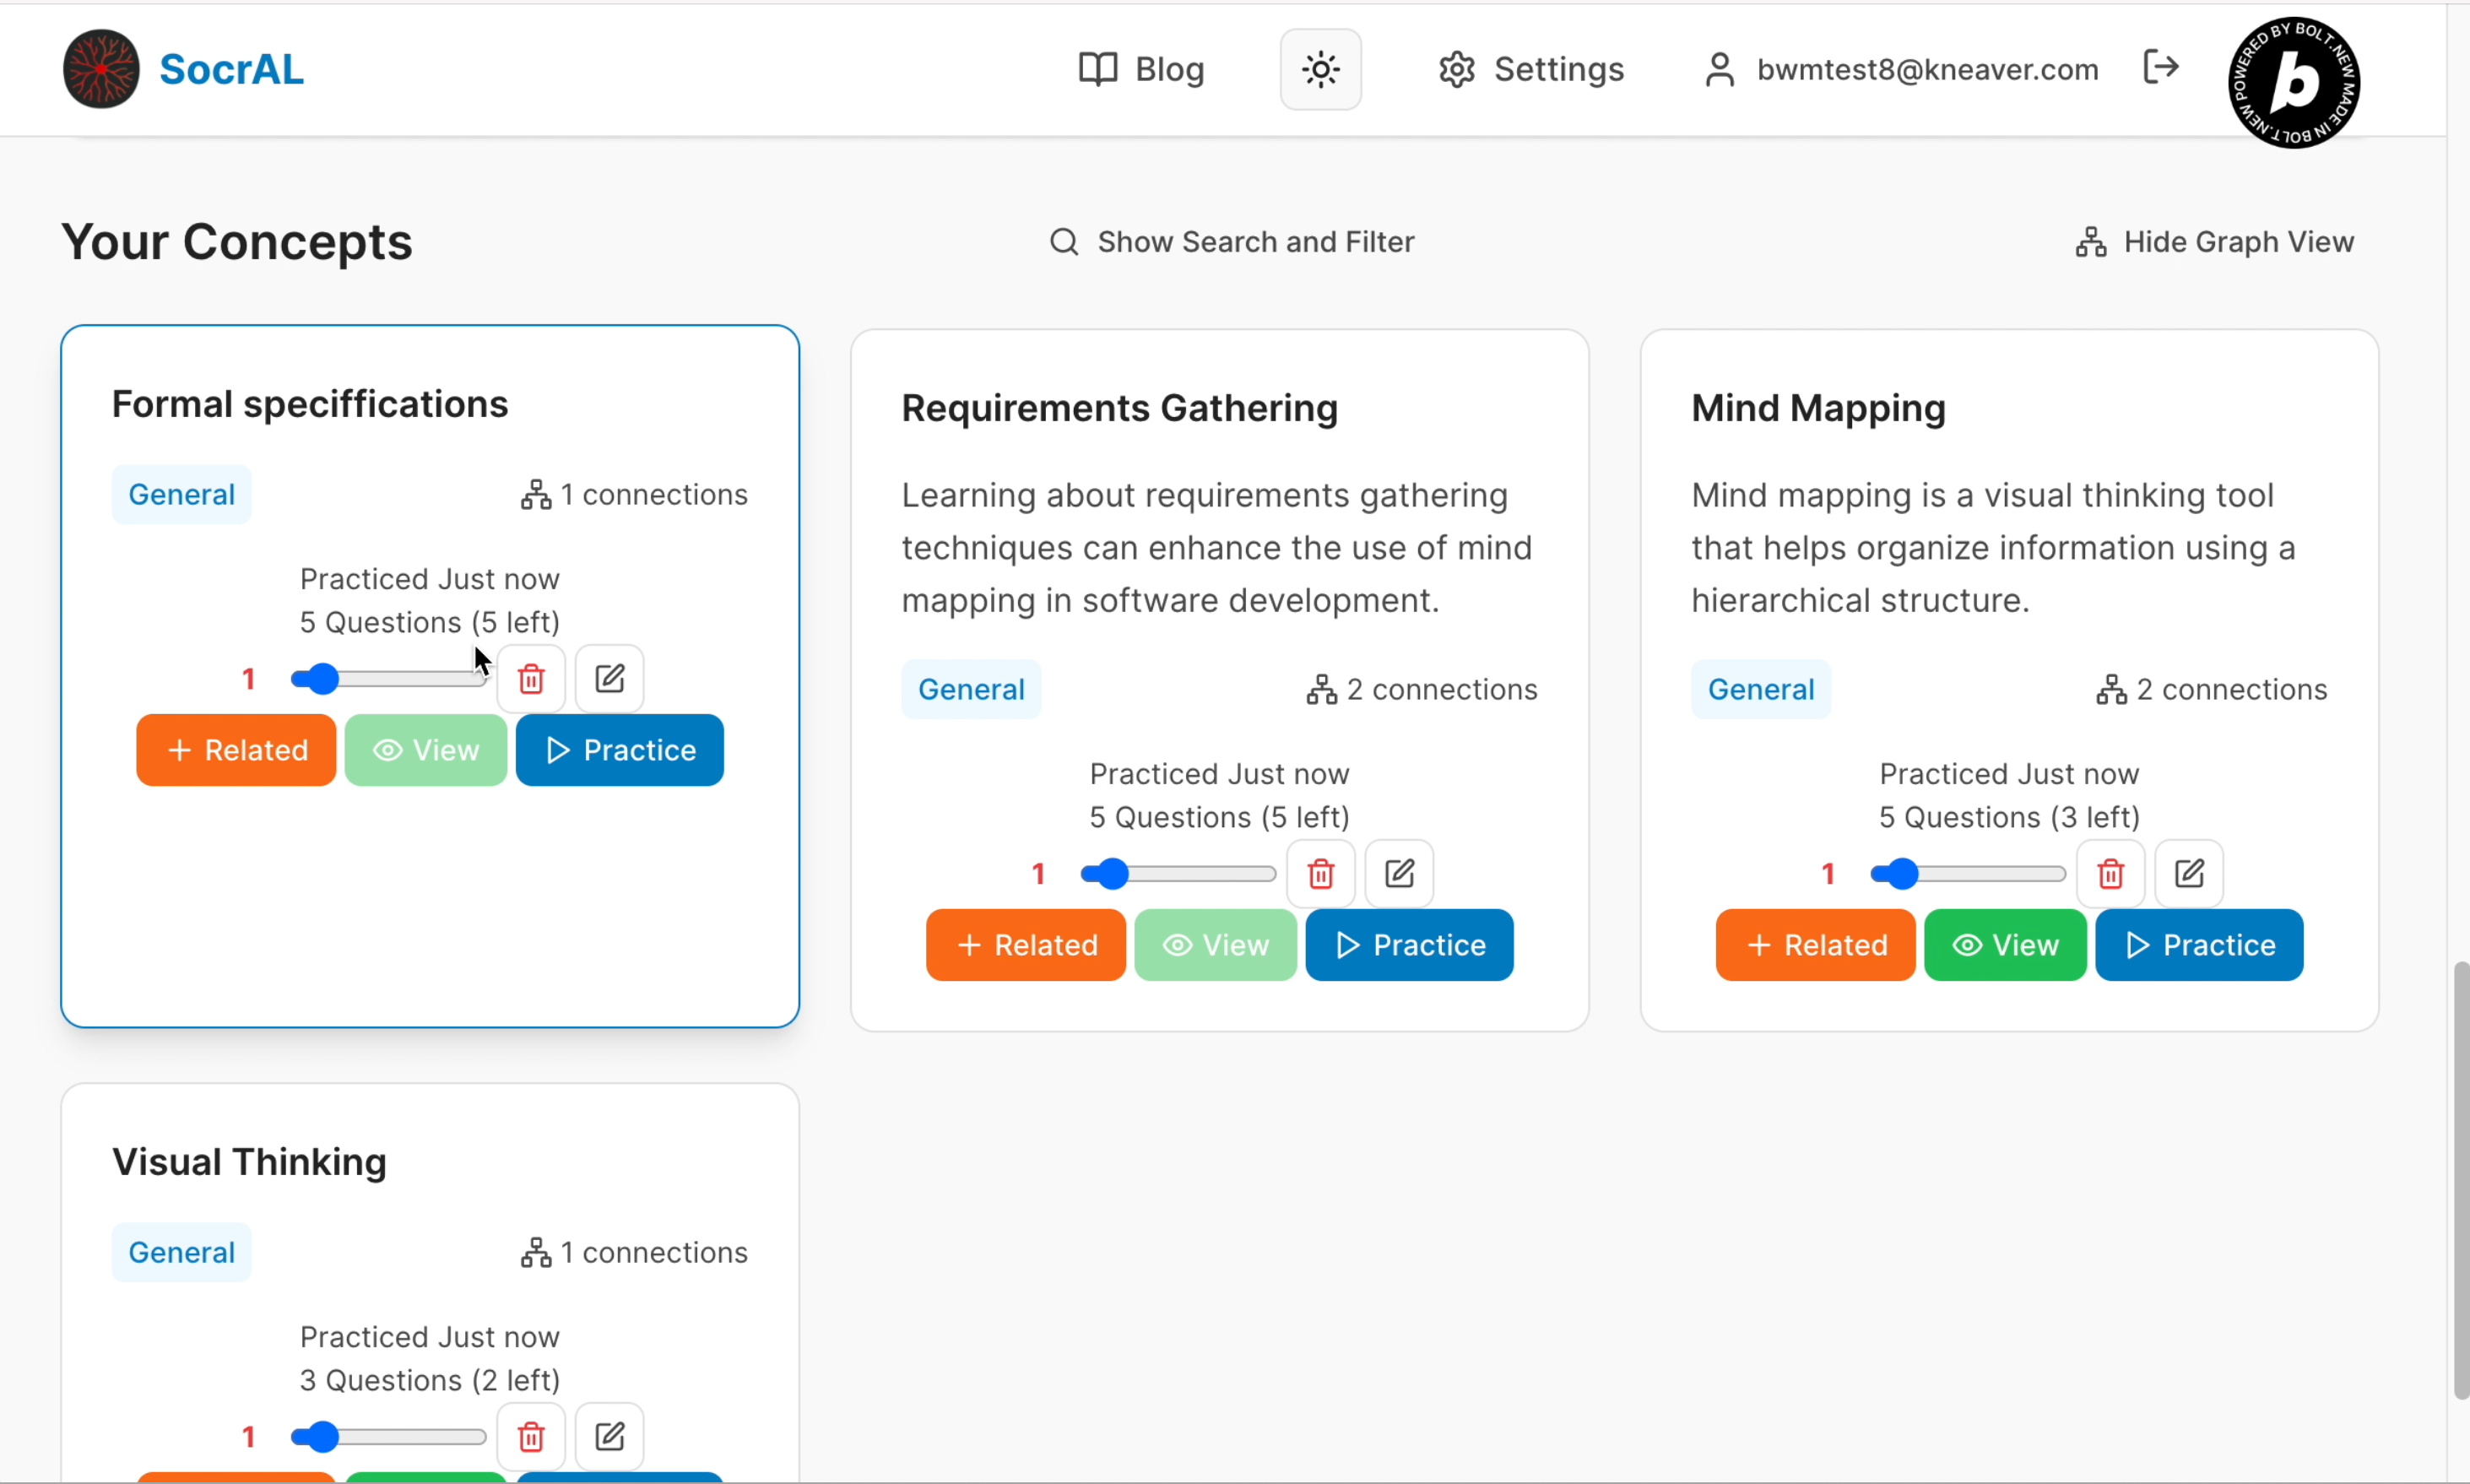Click edit pencil on Mind Mapping card
This screenshot has height=1484, width=2470.
[2188, 874]
